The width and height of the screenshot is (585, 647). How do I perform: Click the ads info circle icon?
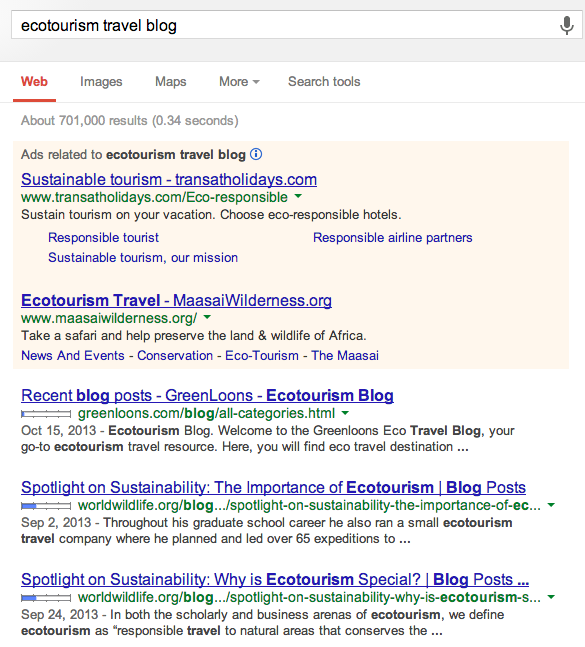click(x=256, y=154)
